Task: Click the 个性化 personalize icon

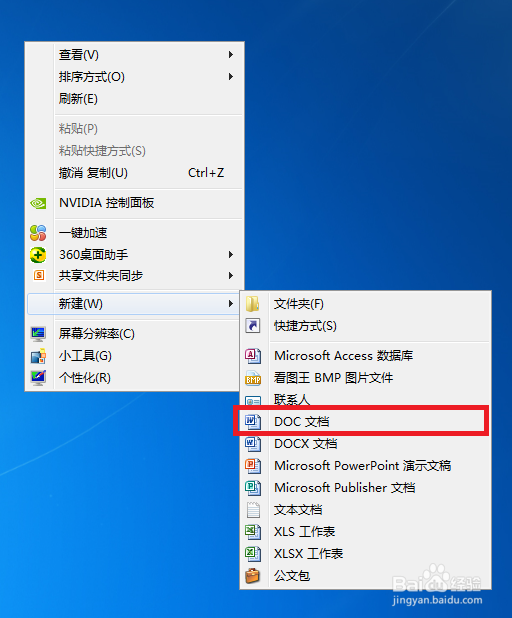Action: click(x=38, y=378)
